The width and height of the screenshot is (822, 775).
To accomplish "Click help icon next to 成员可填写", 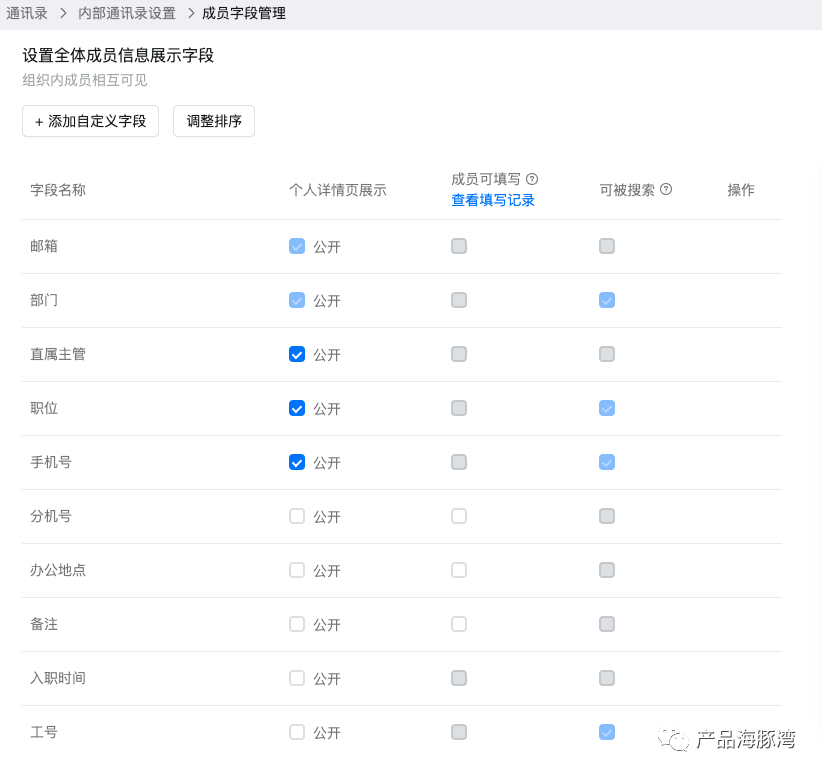I will click(x=532, y=179).
